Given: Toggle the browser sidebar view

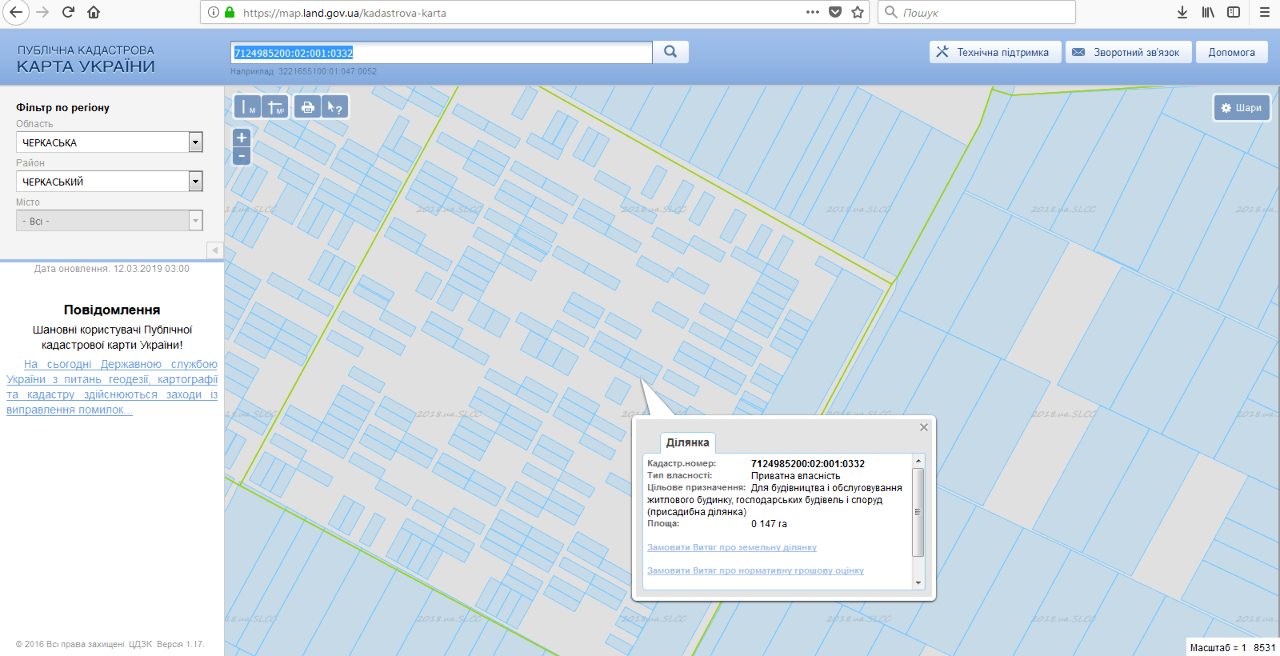Looking at the screenshot, I should pyautogui.click(x=1234, y=13).
